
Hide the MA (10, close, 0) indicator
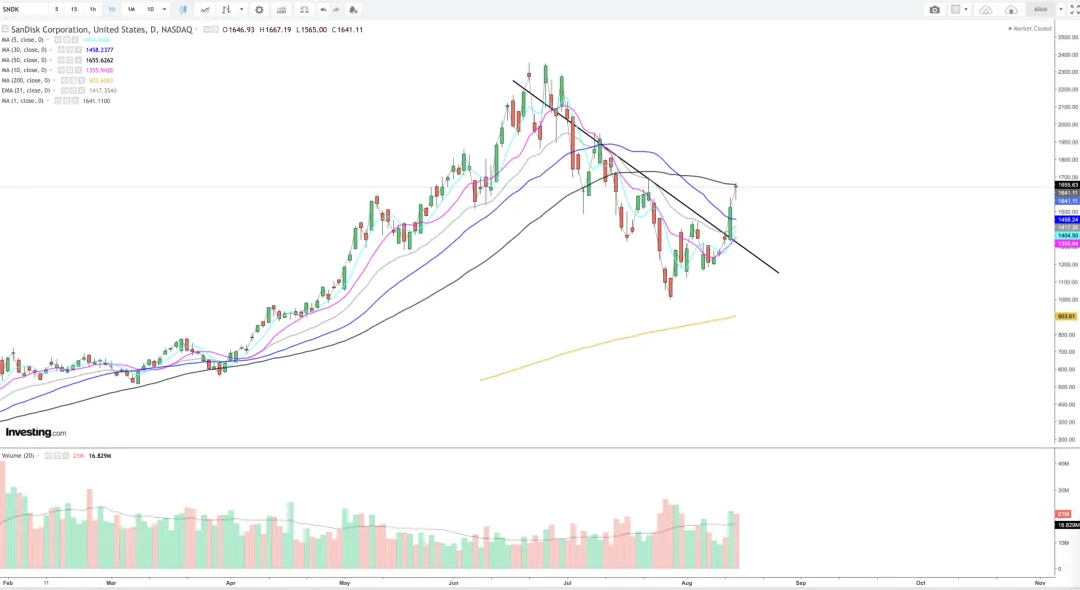point(61,70)
